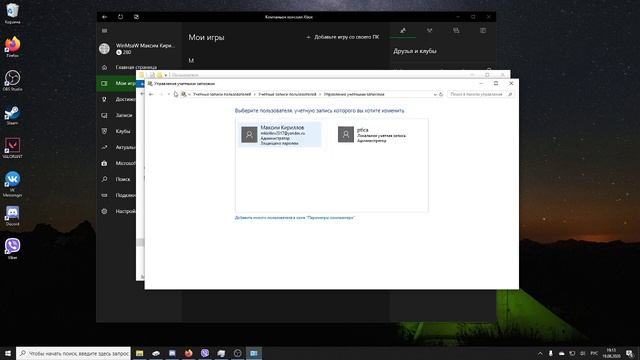Open File Explorer from the taskbar
The image size is (640, 360).
tap(140, 353)
